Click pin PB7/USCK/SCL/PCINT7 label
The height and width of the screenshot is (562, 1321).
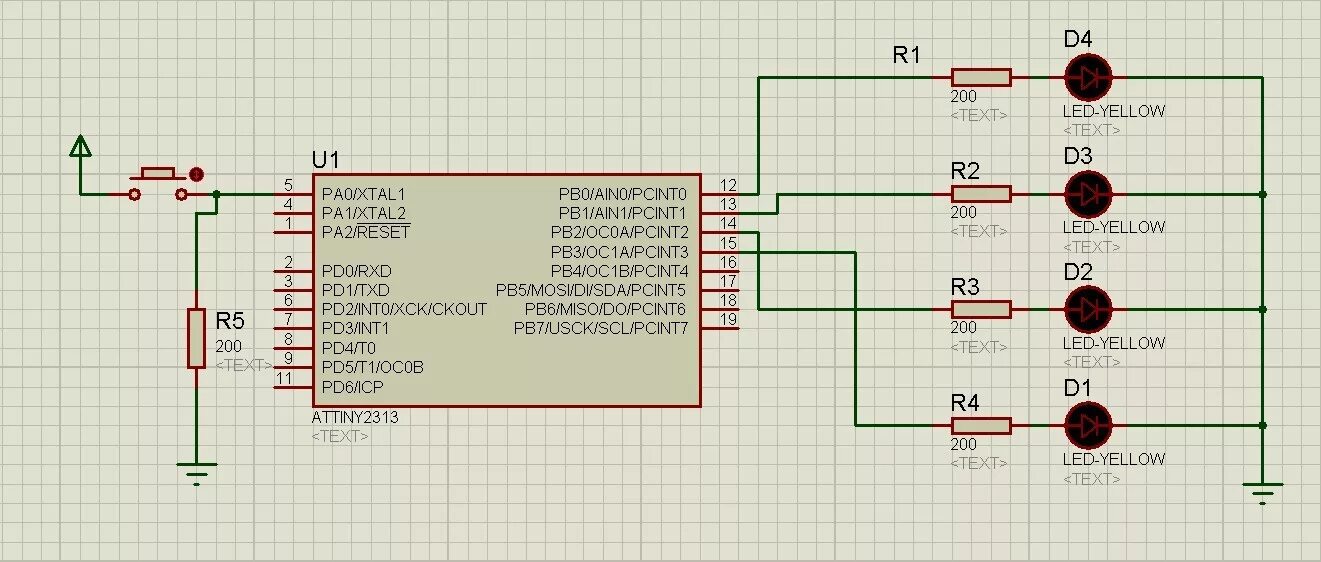click(601, 328)
